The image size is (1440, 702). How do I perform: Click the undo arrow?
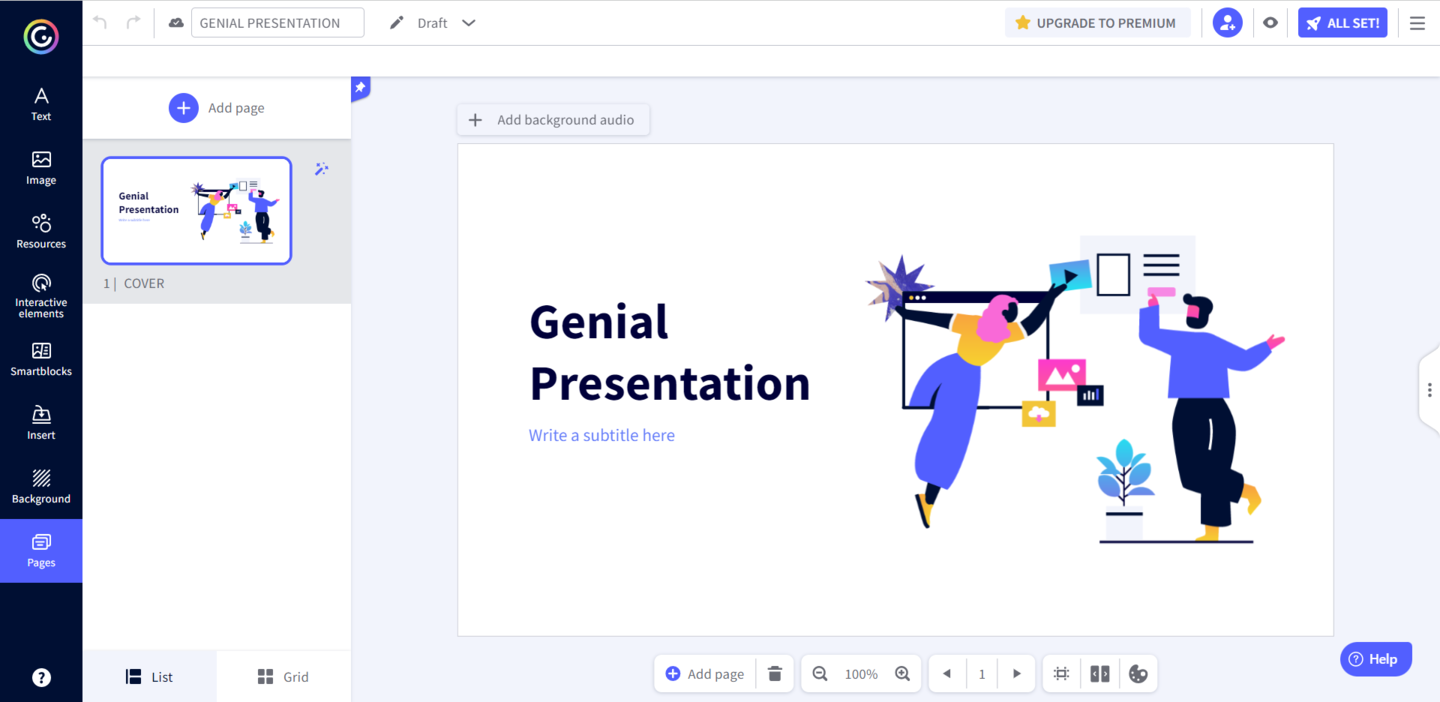100,23
